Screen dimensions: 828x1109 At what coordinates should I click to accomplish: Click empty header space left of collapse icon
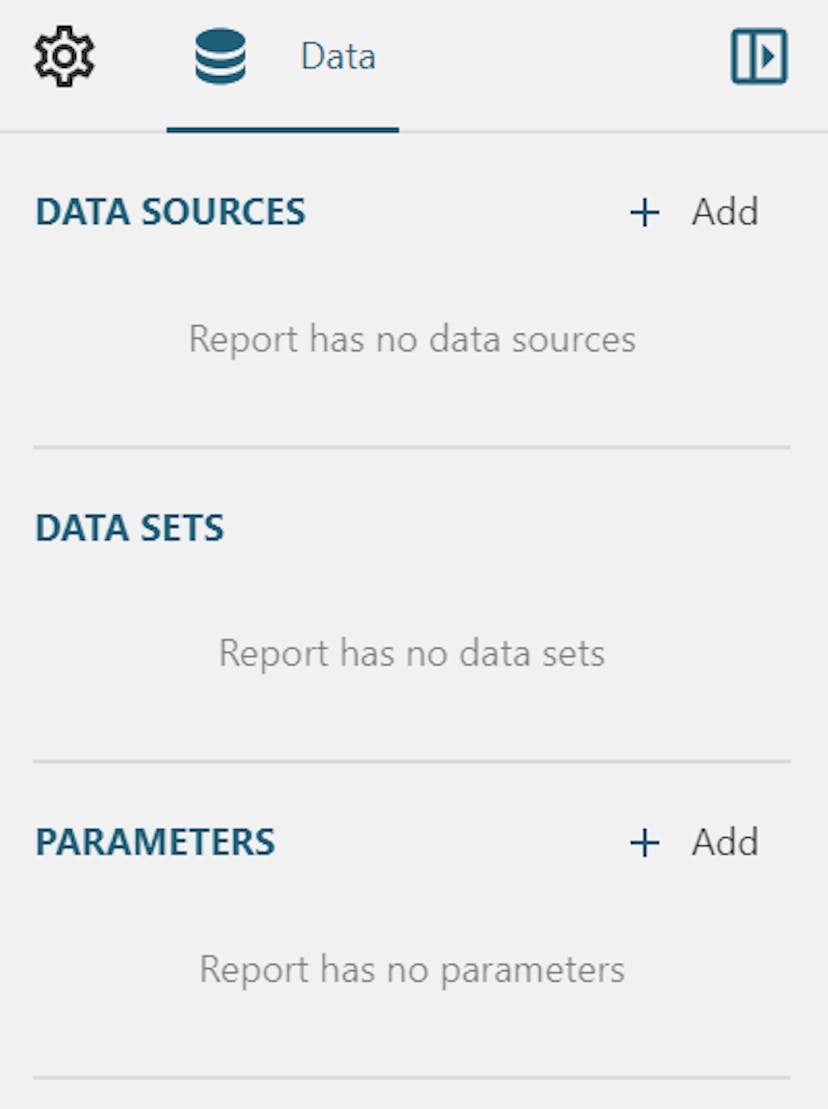pyautogui.click(x=560, y=57)
